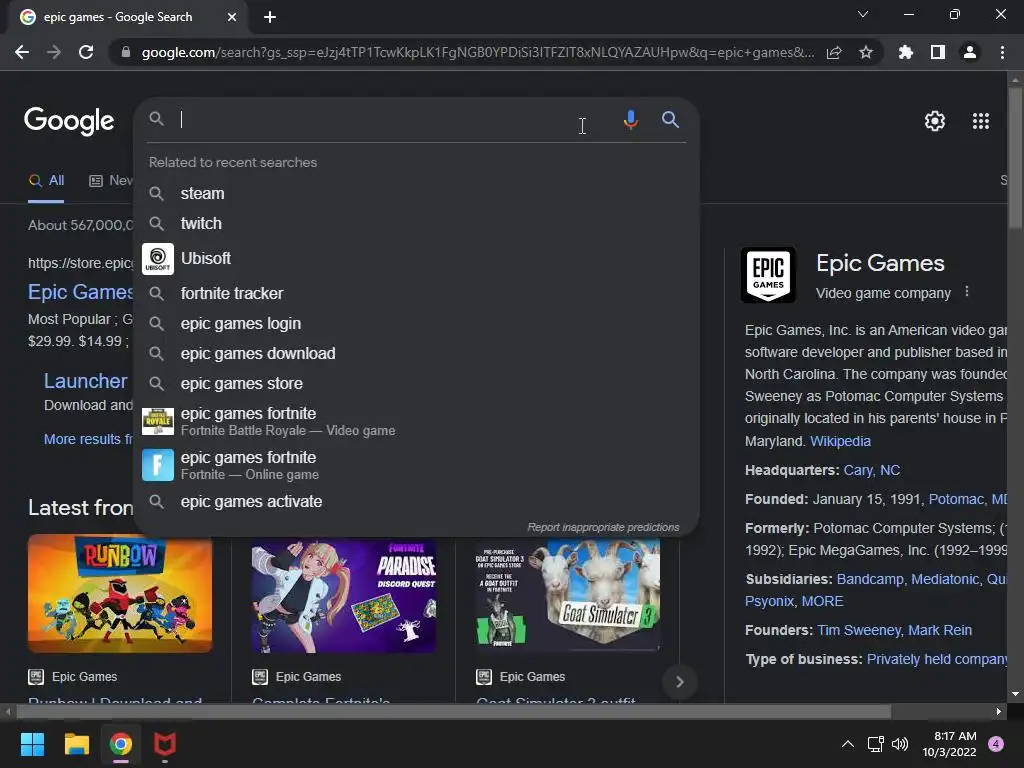The height and width of the screenshot is (768, 1024).
Task: Show hidden system tray icons
Action: point(848,744)
